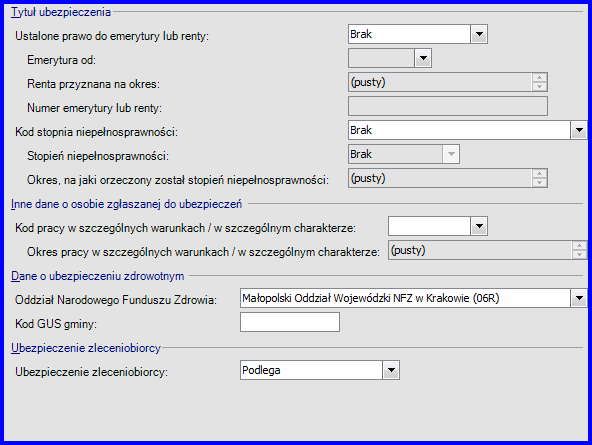Open 'Oddział Narodowego Funduszu Zdrowia' dropdown

click(x=579, y=298)
